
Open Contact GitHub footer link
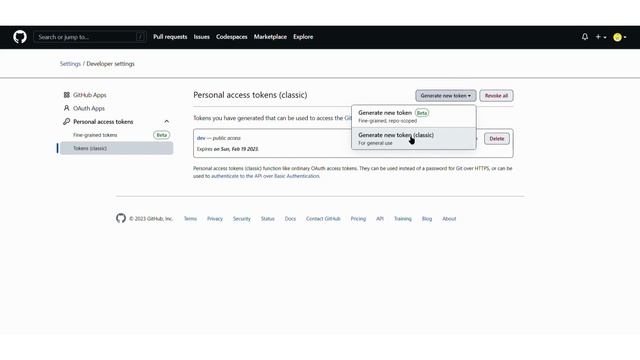point(323,219)
